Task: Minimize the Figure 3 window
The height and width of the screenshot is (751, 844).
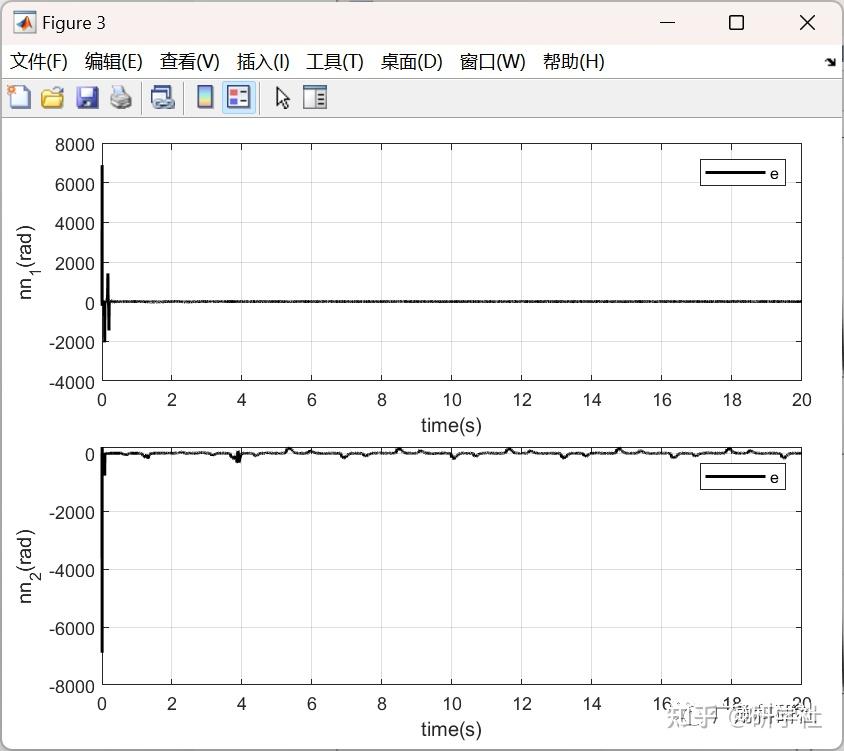Action: [668, 21]
